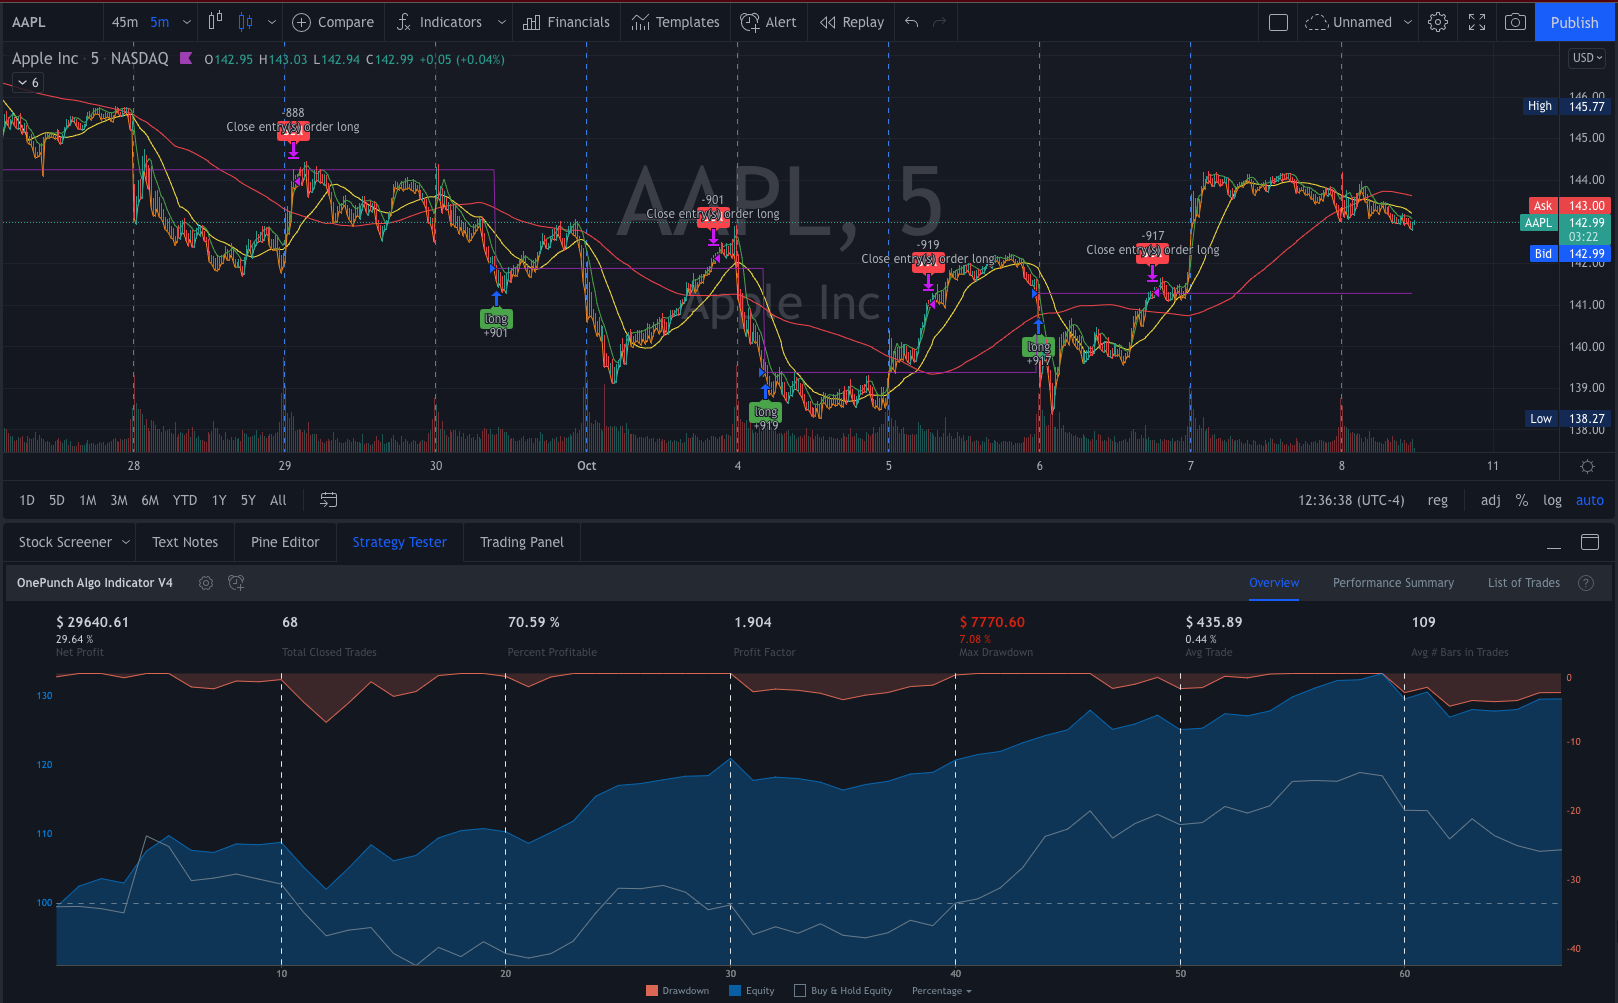Open the Pine Editor tab
1618x1003 pixels.
click(x=285, y=542)
